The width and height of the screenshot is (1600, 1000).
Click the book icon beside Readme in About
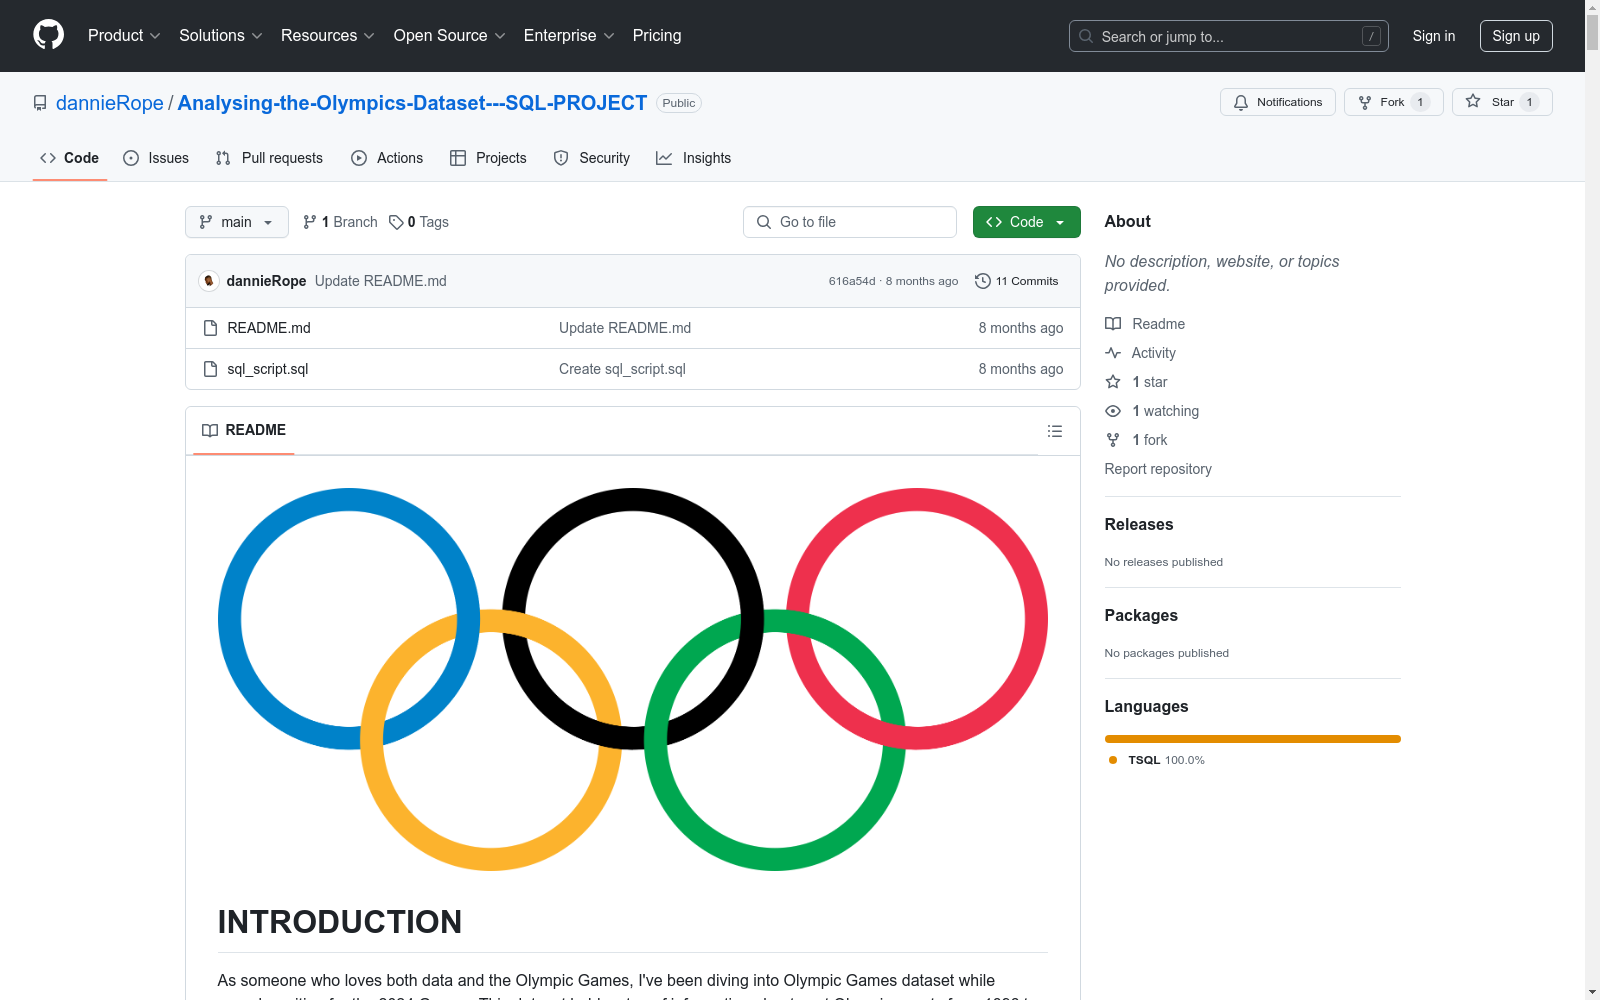[x=1113, y=324]
